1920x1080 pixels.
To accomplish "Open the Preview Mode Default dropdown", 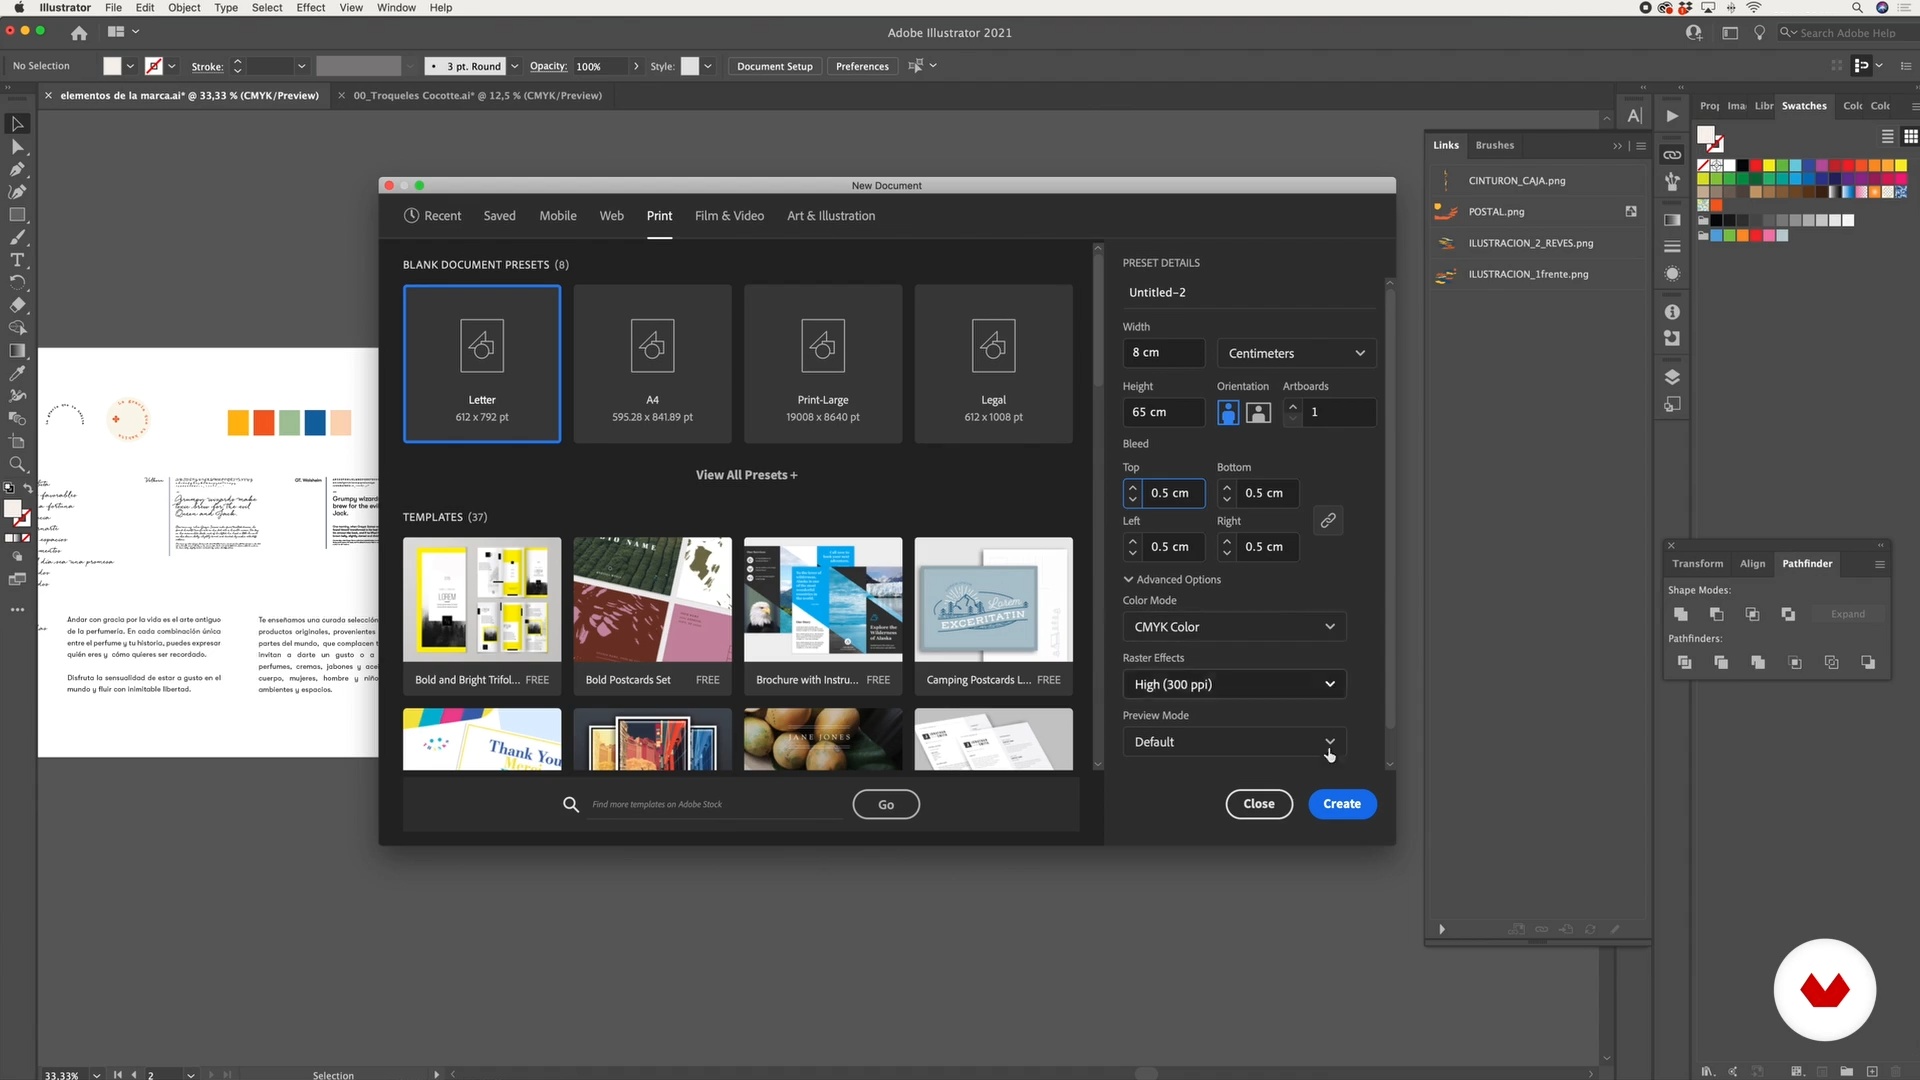I will click(1234, 742).
